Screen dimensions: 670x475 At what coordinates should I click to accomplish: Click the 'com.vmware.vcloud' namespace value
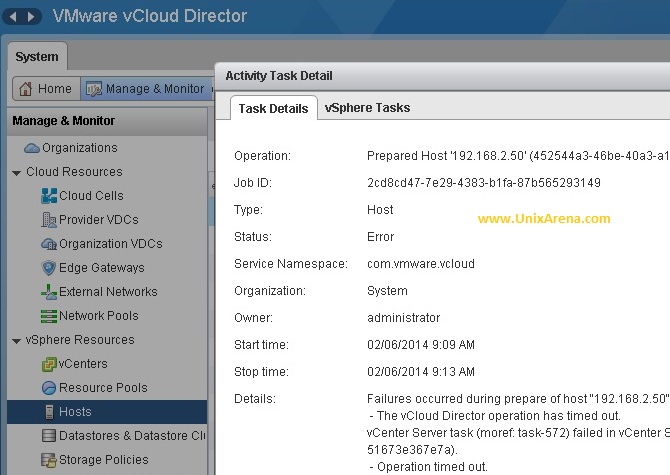pos(420,264)
